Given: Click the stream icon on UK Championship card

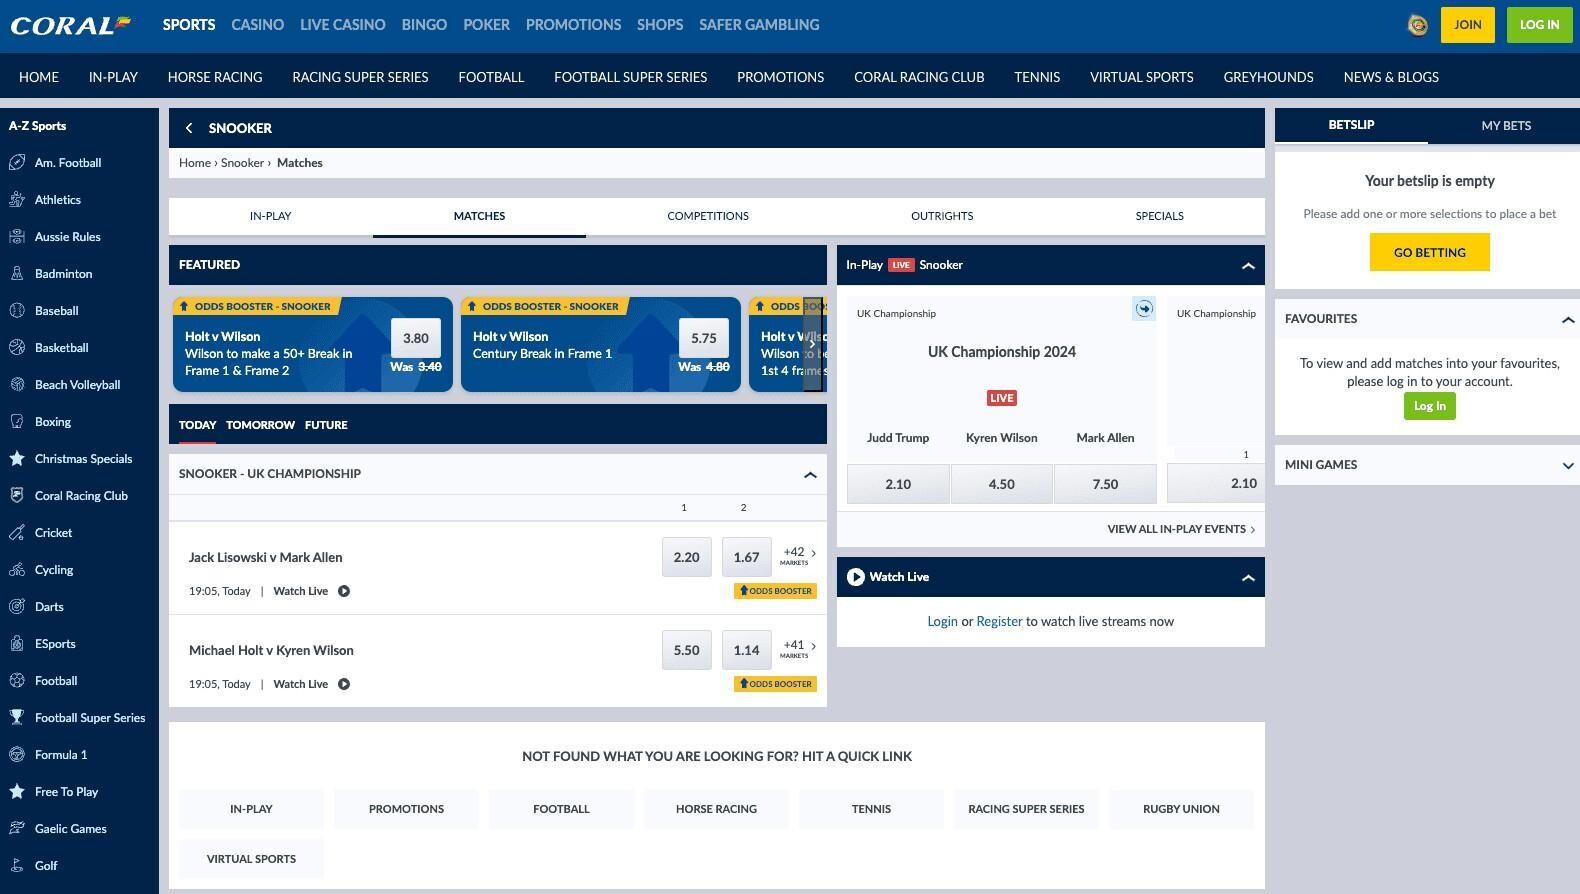Looking at the screenshot, I should pos(1143,309).
